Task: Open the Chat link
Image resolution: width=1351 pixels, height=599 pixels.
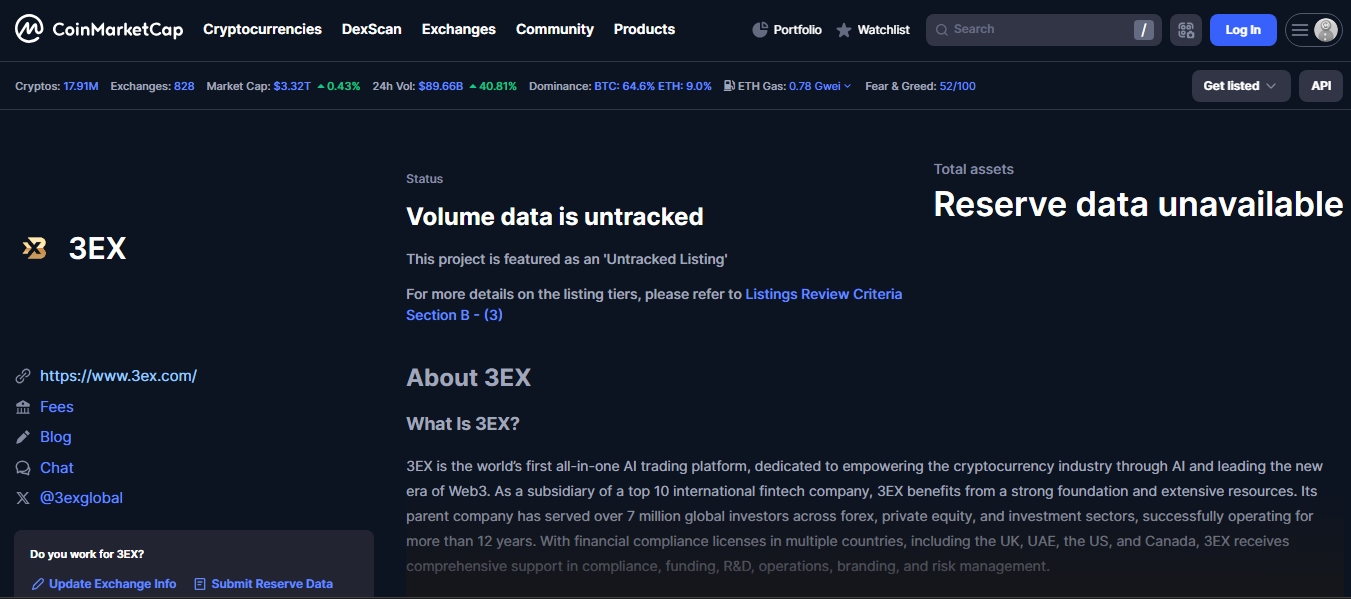Action: tap(57, 468)
